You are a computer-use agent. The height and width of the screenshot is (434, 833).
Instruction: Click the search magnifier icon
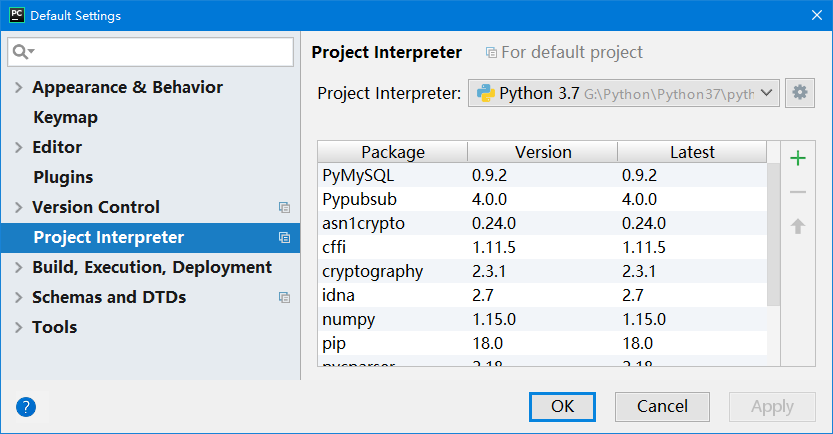pos(23,52)
